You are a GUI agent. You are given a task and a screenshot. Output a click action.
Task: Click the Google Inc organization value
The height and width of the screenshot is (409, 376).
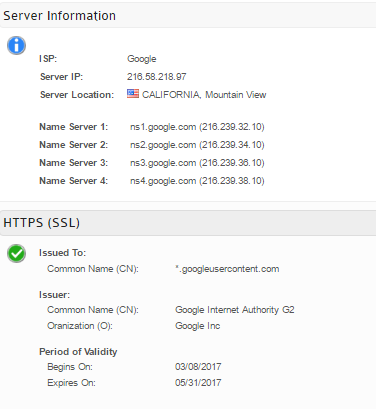coord(198,326)
